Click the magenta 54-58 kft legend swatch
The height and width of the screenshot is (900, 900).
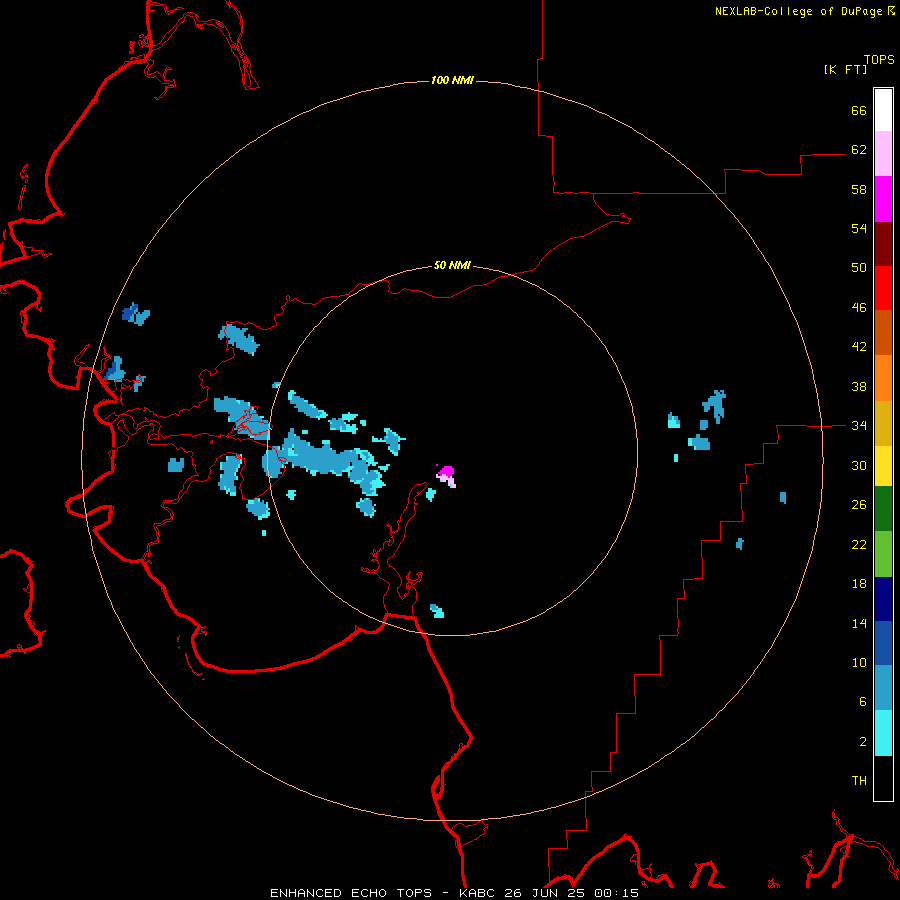click(x=883, y=199)
